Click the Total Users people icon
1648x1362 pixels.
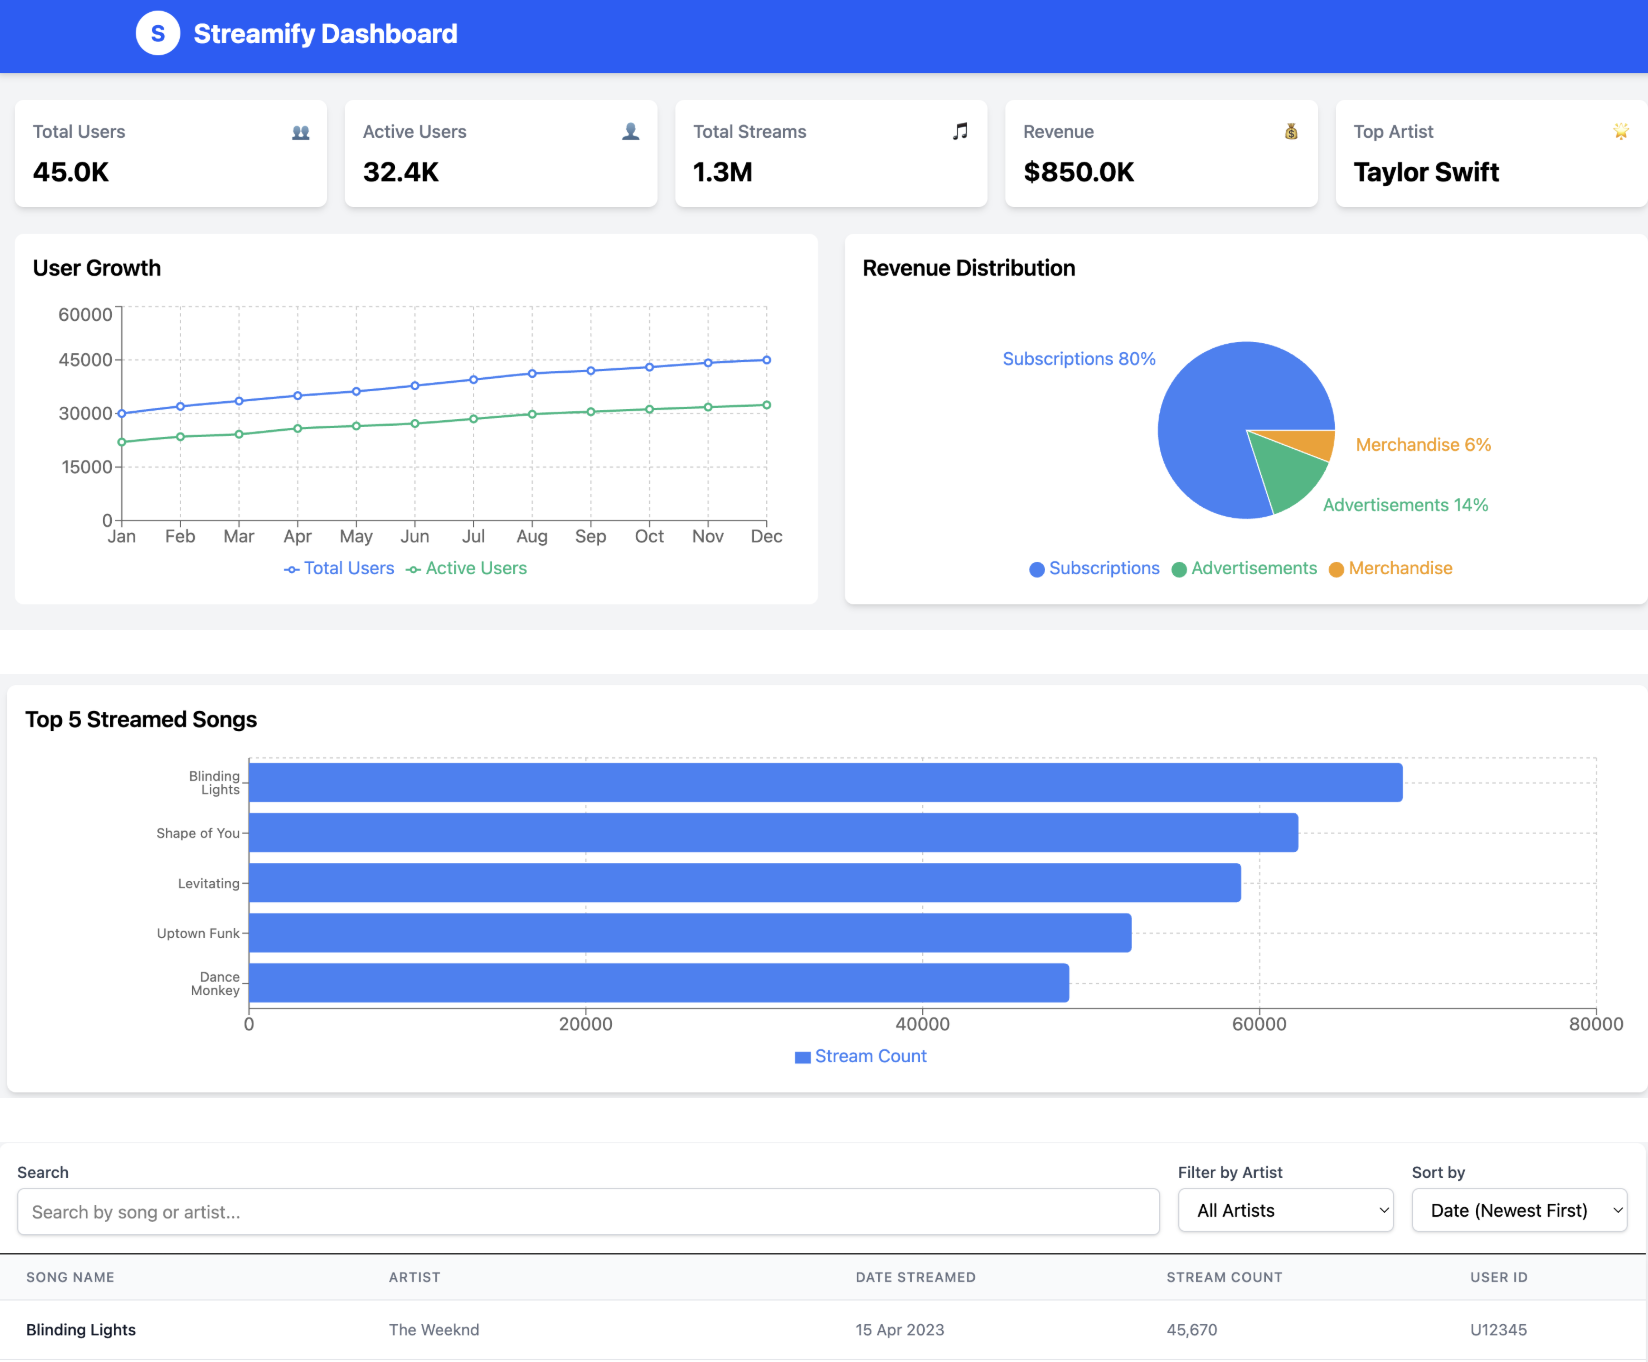(x=300, y=132)
